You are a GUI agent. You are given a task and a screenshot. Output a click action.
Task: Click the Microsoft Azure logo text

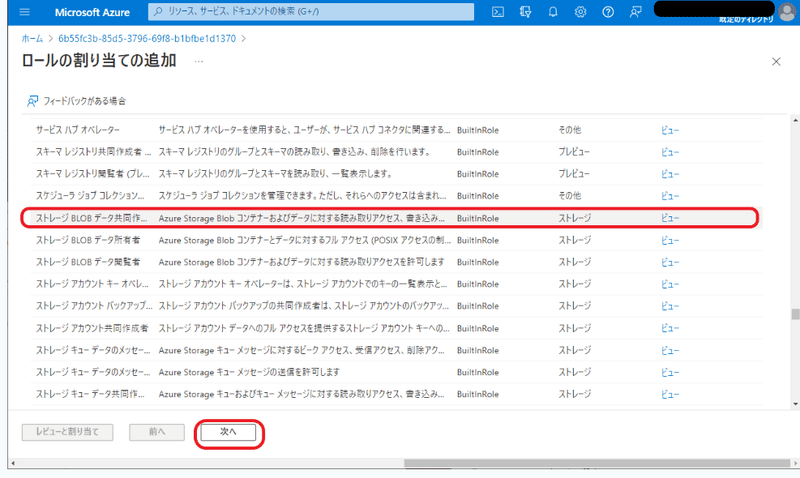coord(92,12)
